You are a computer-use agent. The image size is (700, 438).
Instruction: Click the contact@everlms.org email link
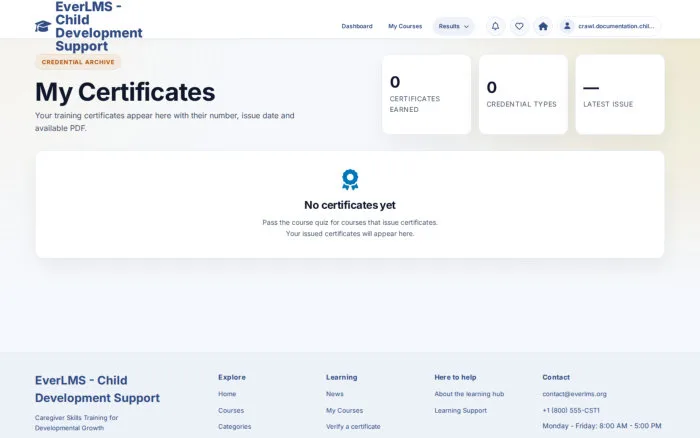(574, 394)
